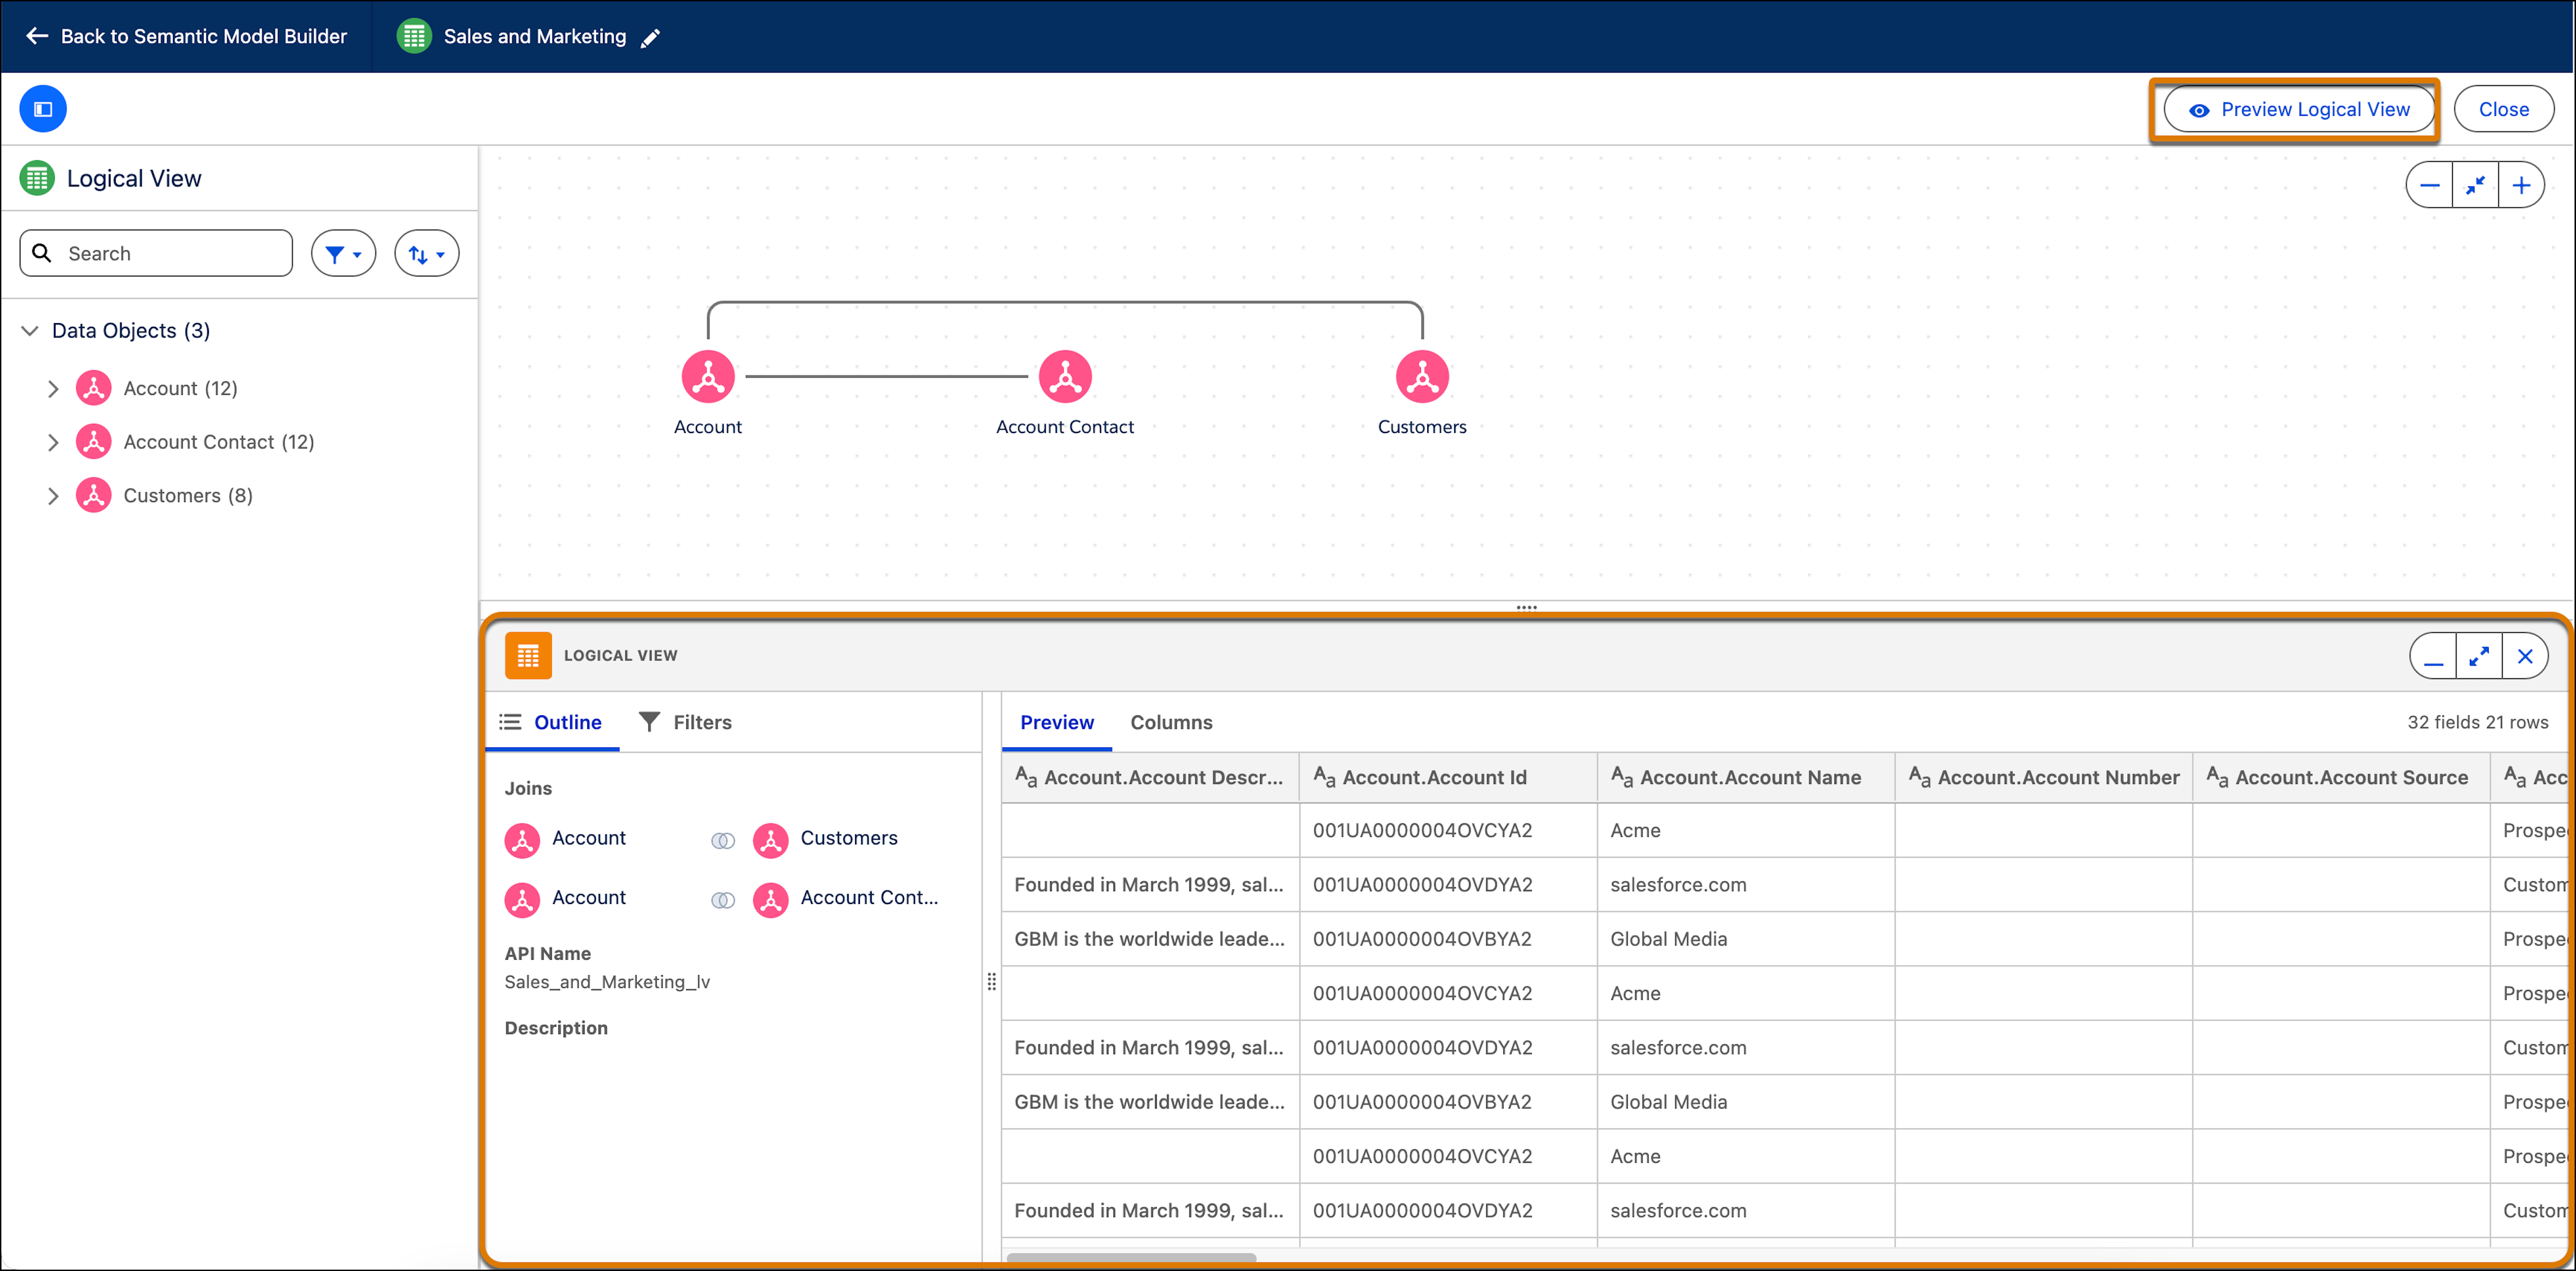The width and height of the screenshot is (2576, 1271).
Task: Expand the Account Contact (12) tree item
Action: [x=53, y=442]
